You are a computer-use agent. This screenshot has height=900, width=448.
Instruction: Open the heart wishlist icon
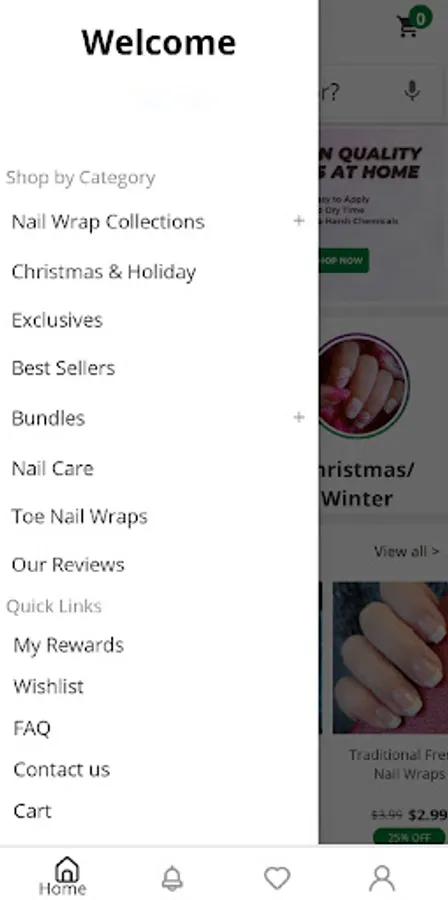pyautogui.click(x=277, y=878)
